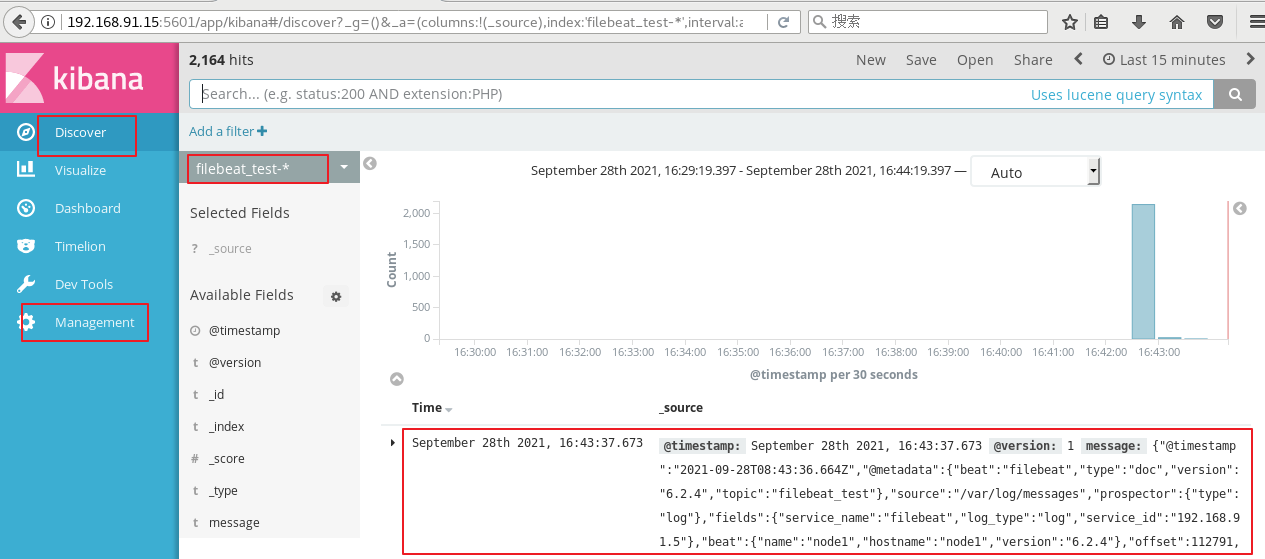The height and width of the screenshot is (559, 1265).
Task: Collapse the histogram with the up-arrow icon
Action: (x=396, y=379)
